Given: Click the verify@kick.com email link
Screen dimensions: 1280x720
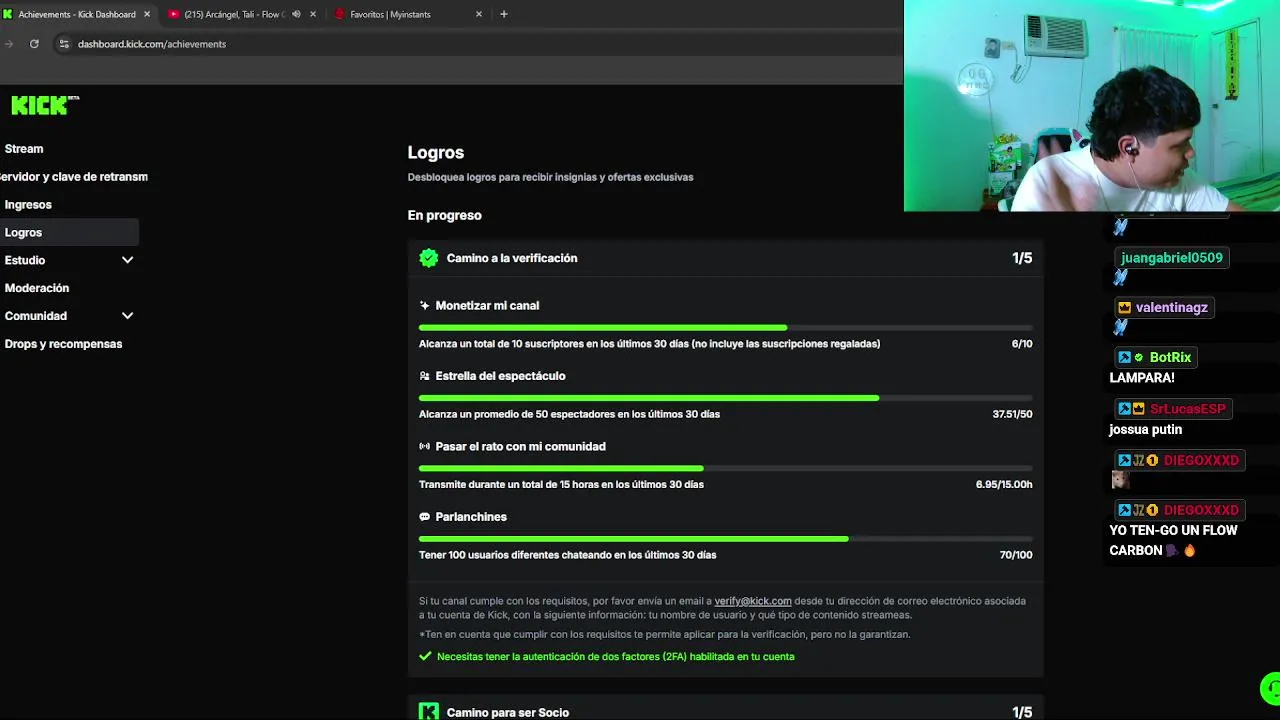Looking at the screenshot, I should coord(753,601).
